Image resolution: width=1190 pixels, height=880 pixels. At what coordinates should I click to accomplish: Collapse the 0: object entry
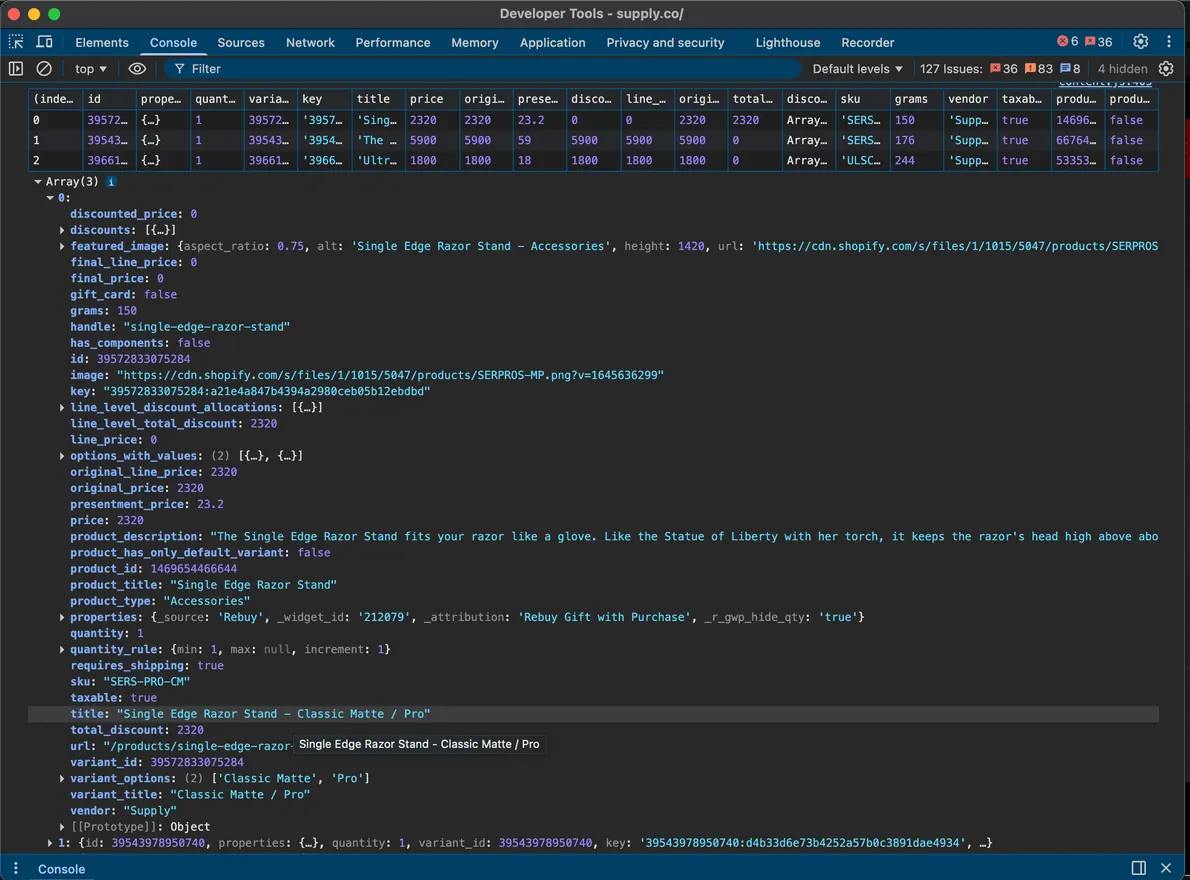(x=50, y=198)
